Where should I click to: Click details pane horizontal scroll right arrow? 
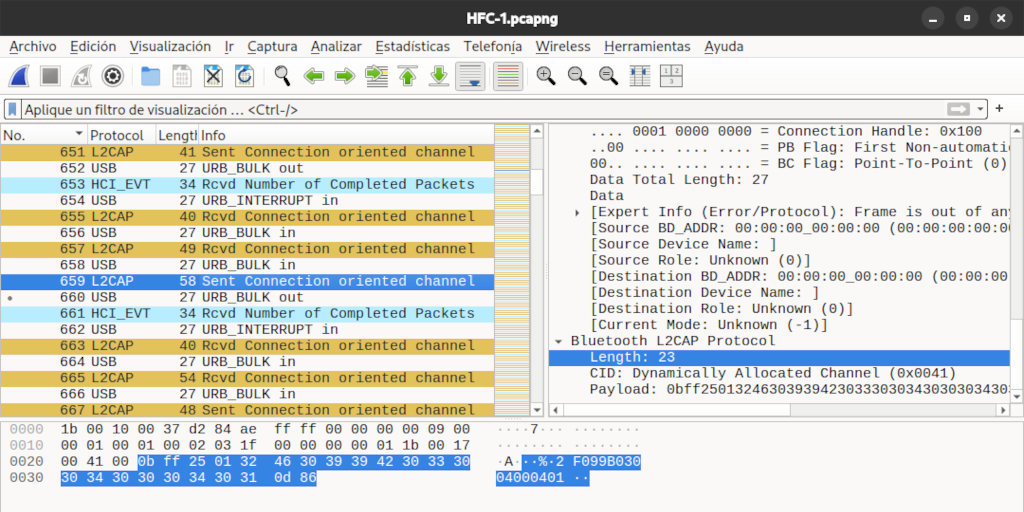pyautogui.click(x=1003, y=410)
